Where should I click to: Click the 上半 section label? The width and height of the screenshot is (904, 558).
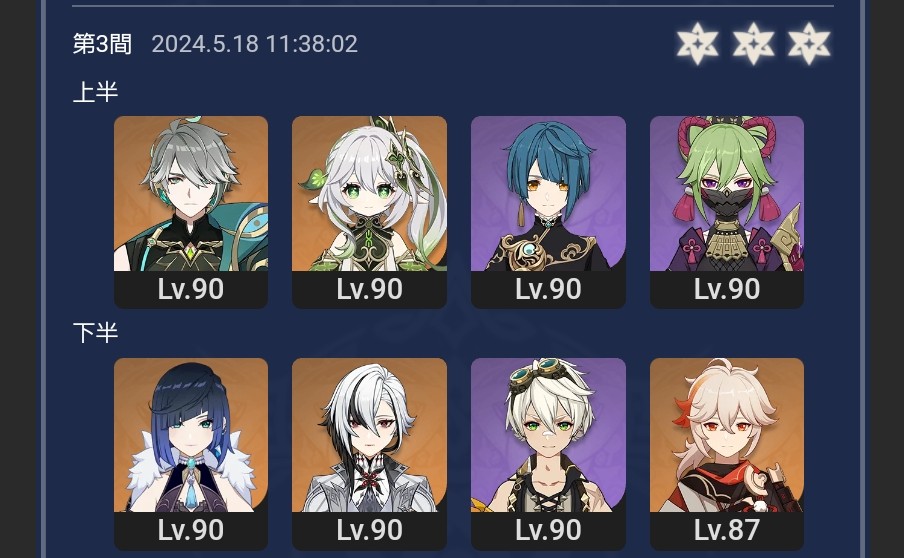pyautogui.click(x=96, y=92)
